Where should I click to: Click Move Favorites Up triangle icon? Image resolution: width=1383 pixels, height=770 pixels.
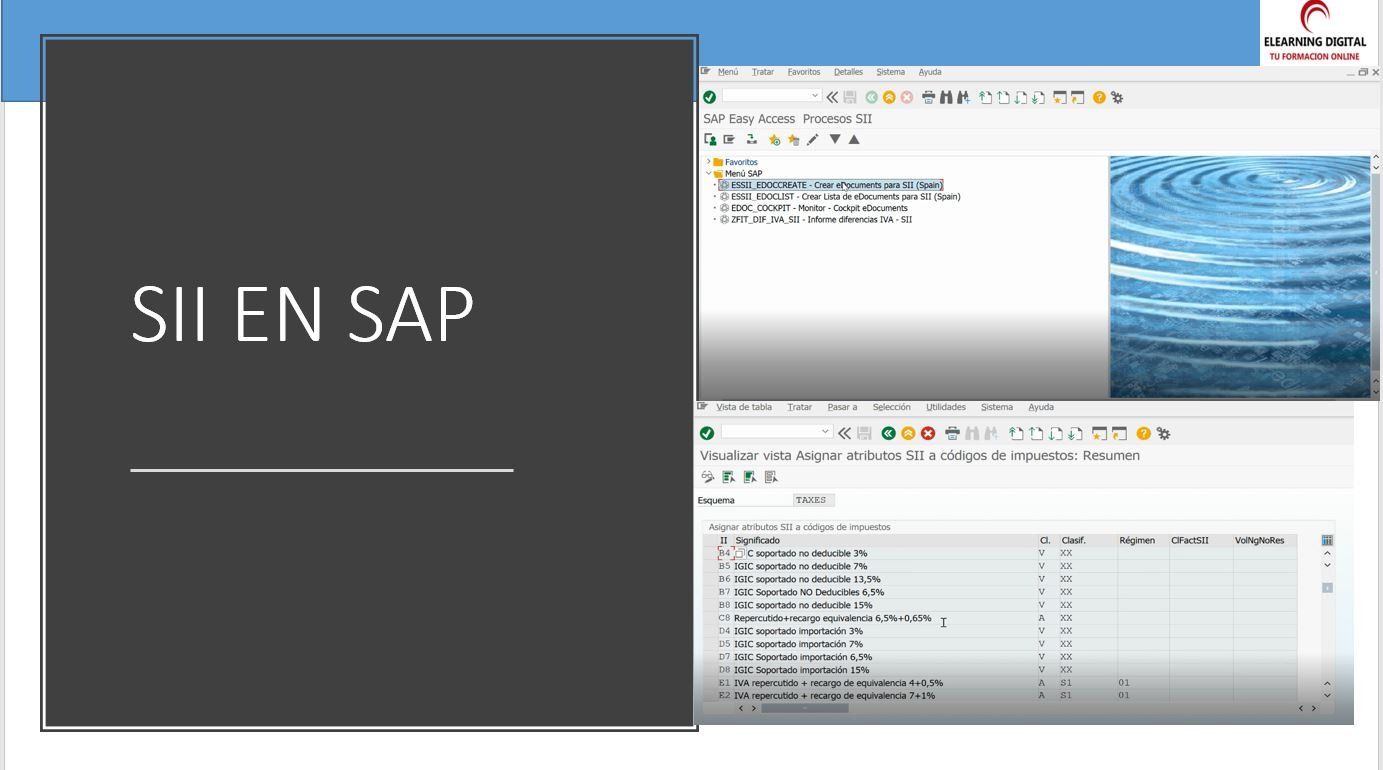[x=854, y=139]
